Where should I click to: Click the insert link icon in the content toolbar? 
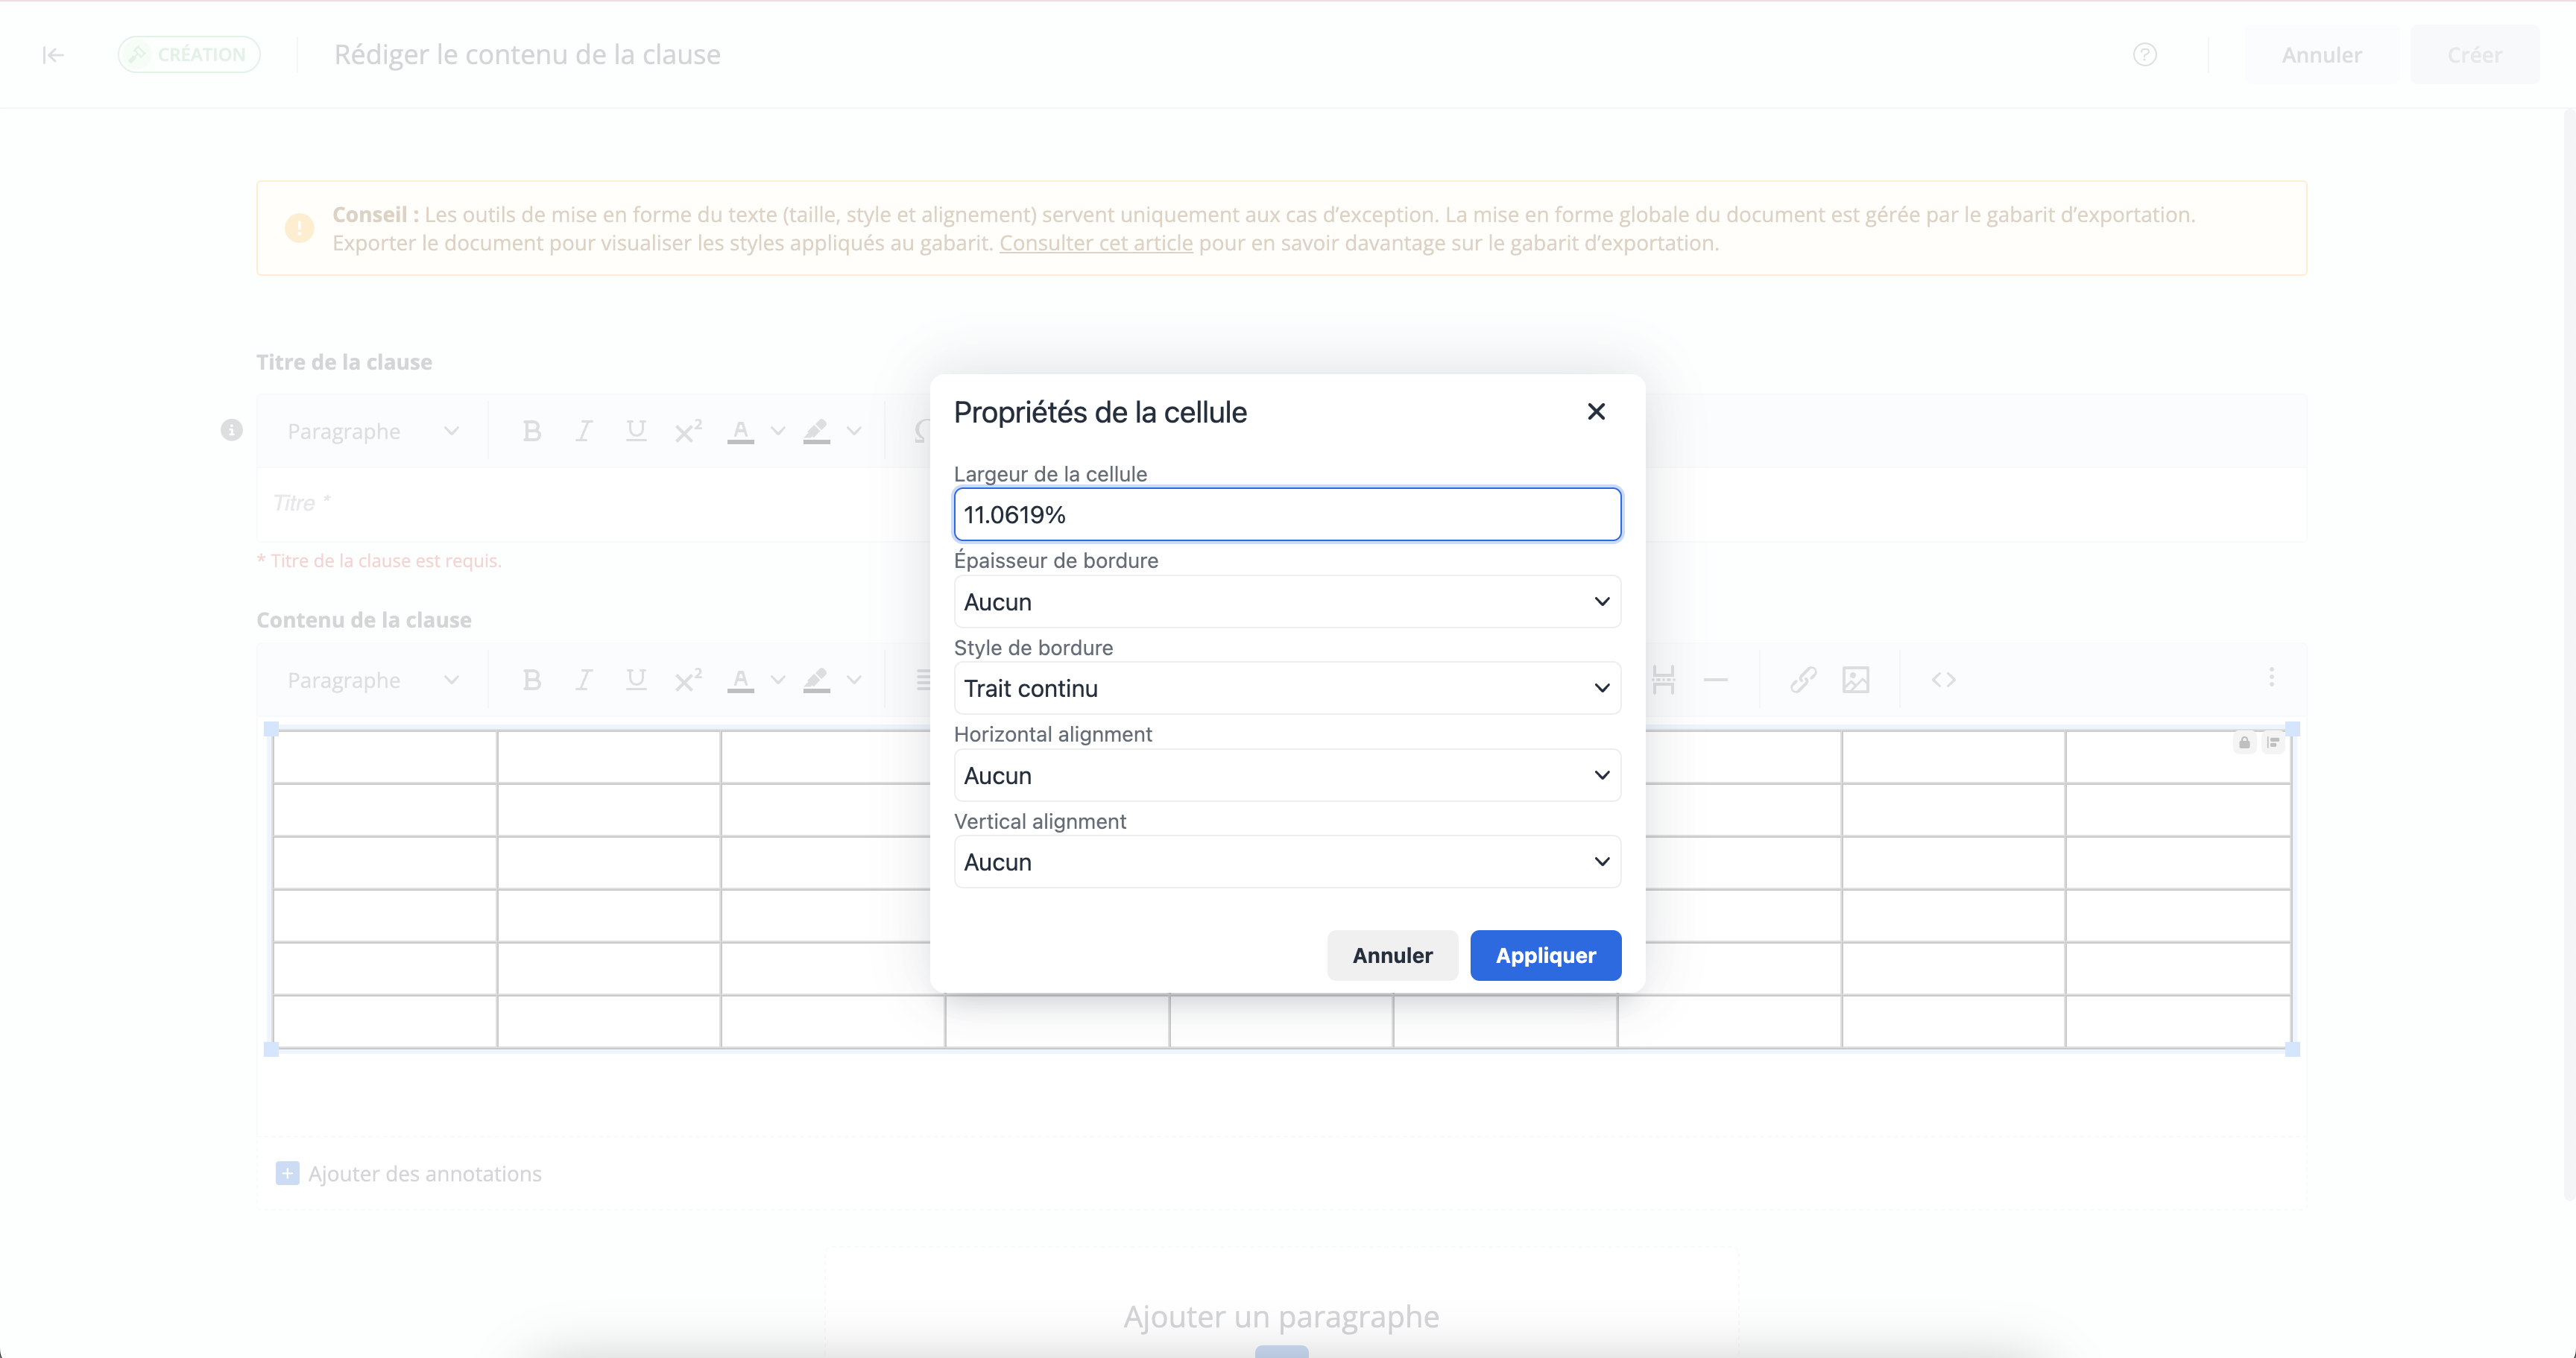point(1803,680)
